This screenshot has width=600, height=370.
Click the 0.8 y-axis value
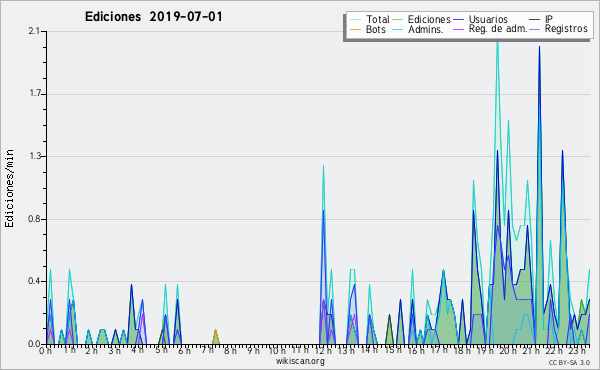pos(34,219)
